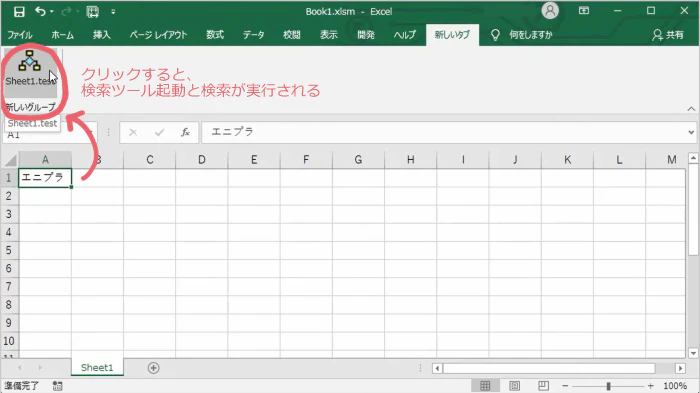Select column A header
Image resolution: width=700 pixels, height=393 pixels.
[x=45, y=159]
